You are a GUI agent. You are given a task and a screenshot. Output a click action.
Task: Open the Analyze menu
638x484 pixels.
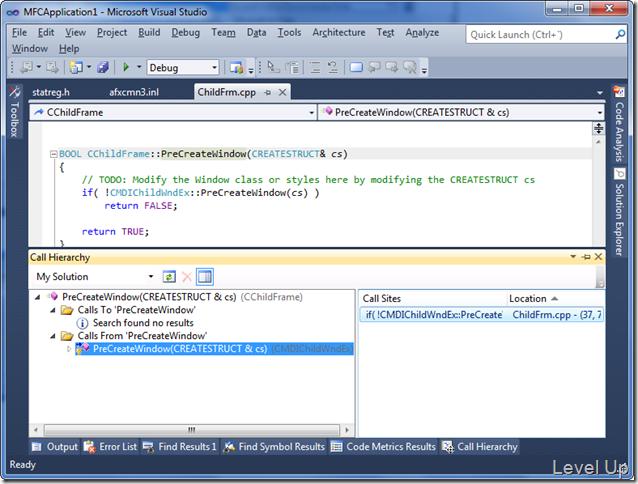422,33
